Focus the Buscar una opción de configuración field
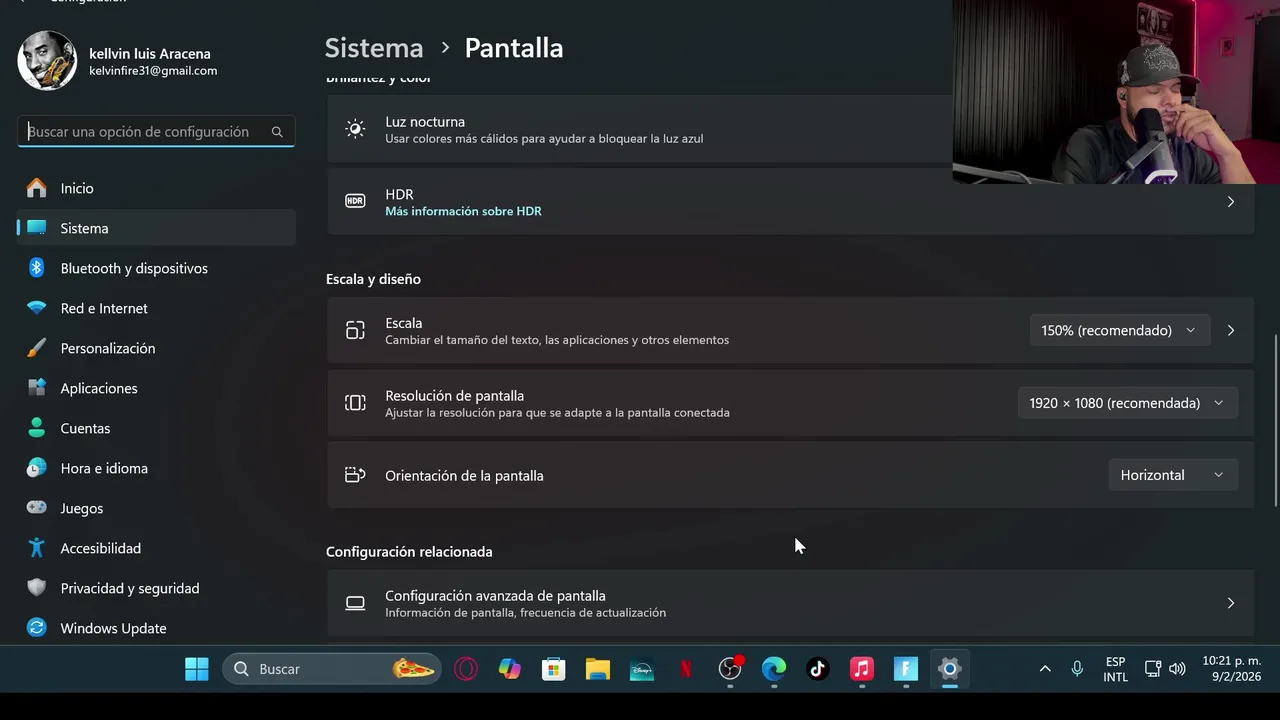Screen dimensions: 1280x720 point(156,132)
